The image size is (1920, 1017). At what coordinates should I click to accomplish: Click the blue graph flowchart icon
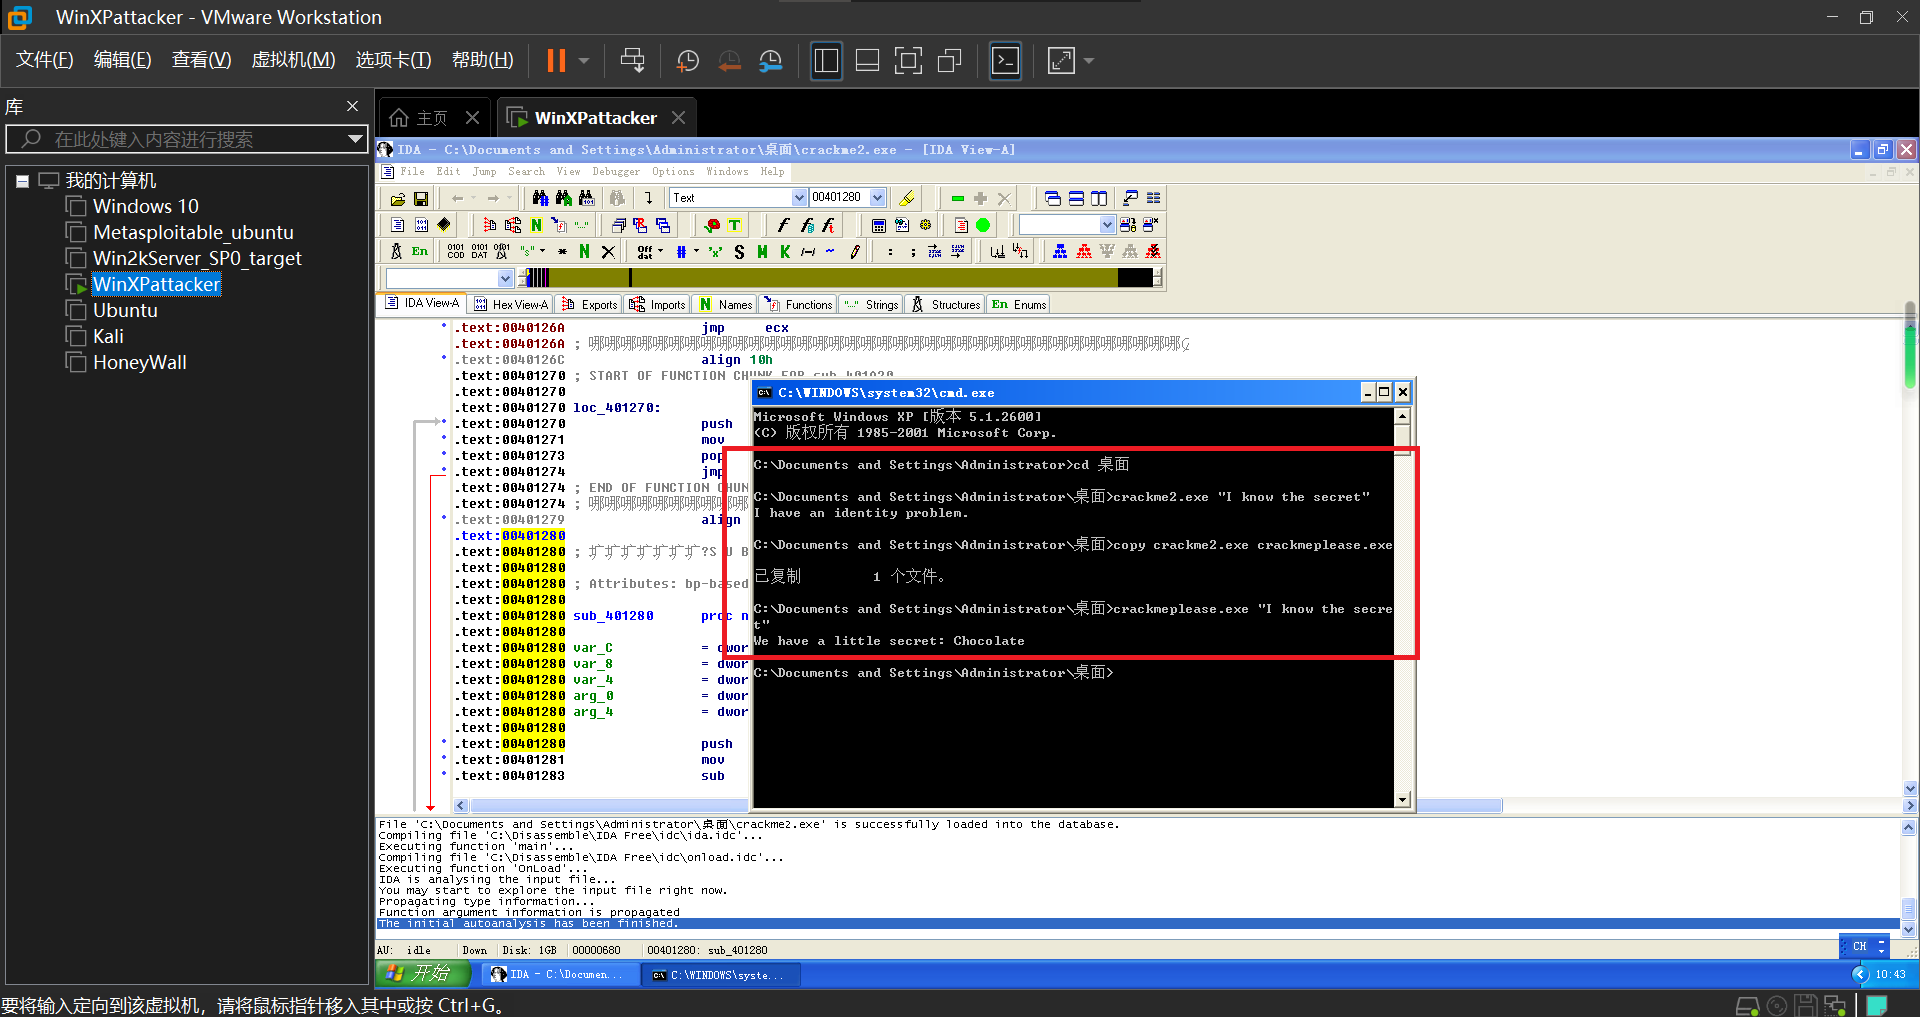pos(1060,252)
